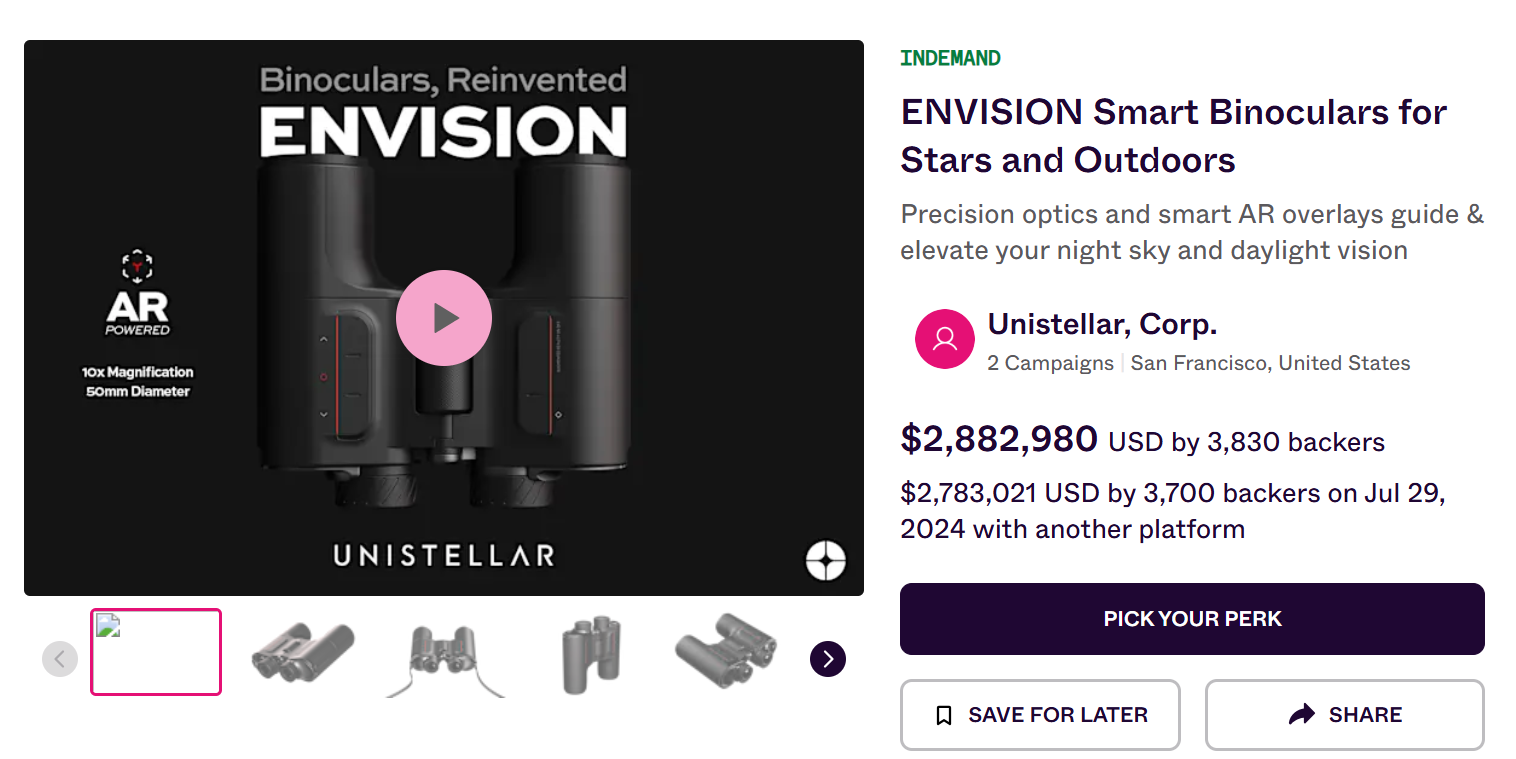
Task: Select the upright binoculars thumbnail
Action: pyautogui.click(x=590, y=654)
